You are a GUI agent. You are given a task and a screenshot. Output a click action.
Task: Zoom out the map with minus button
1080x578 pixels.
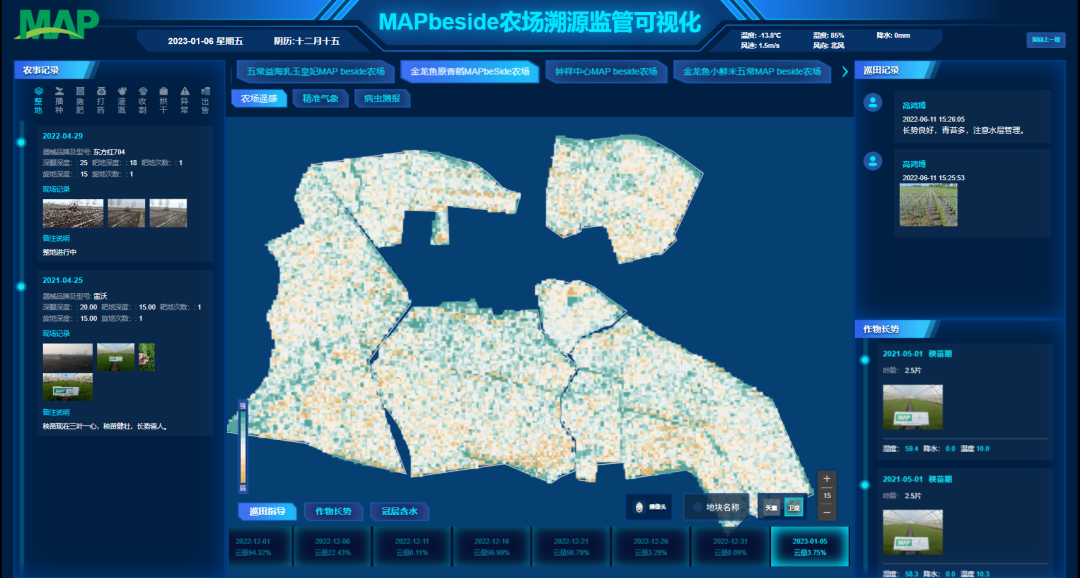(827, 512)
